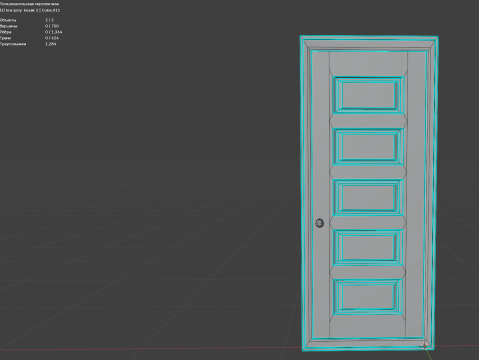Click the 'Вершины' 0/750 statistics row
The height and width of the screenshot is (360, 480).
point(30,26)
